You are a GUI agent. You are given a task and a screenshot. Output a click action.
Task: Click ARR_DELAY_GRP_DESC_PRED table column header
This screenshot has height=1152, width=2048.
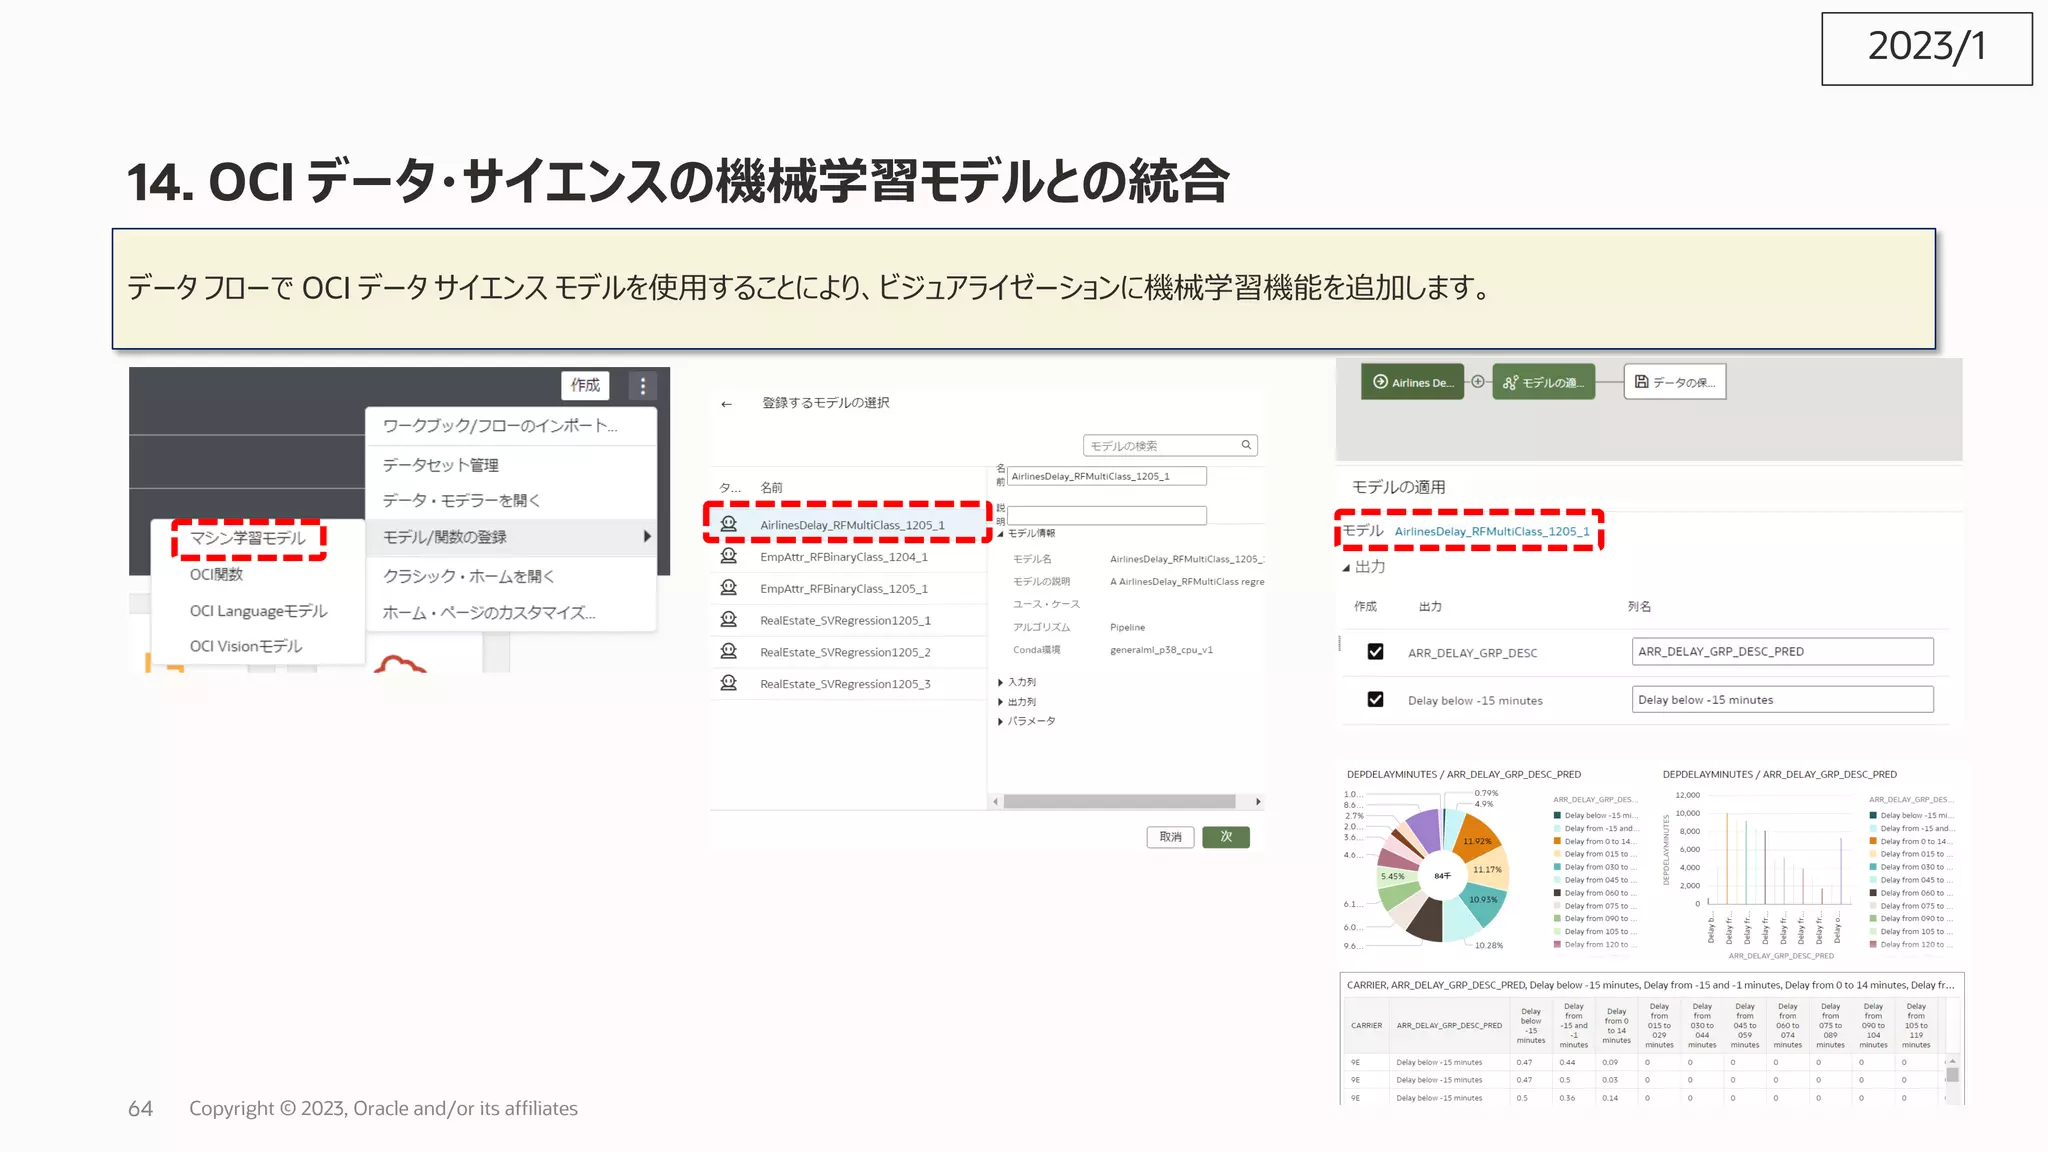pos(1449,1026)
